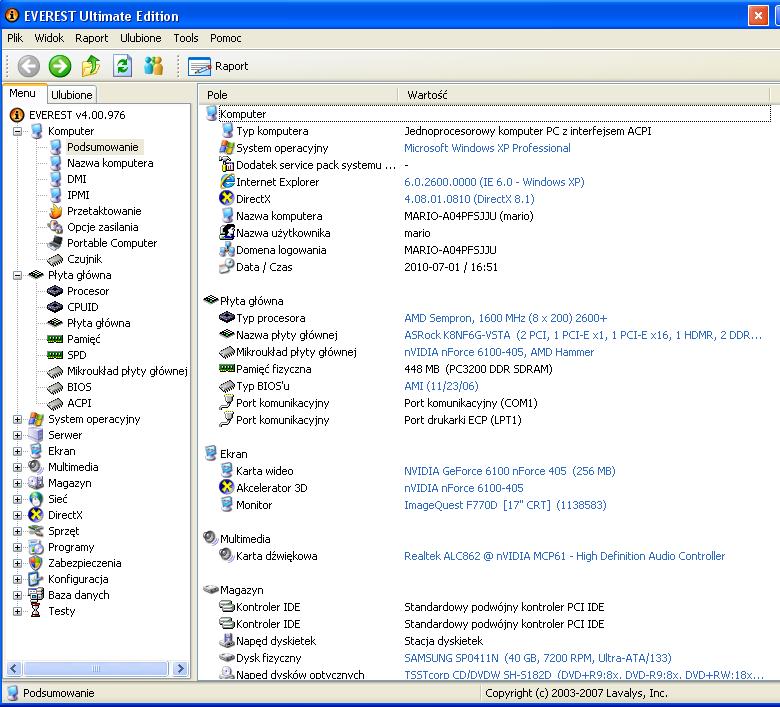Close the EVEREST window
Image resolution: width=780 pixels, height=707 pixels.
(758, 15)
